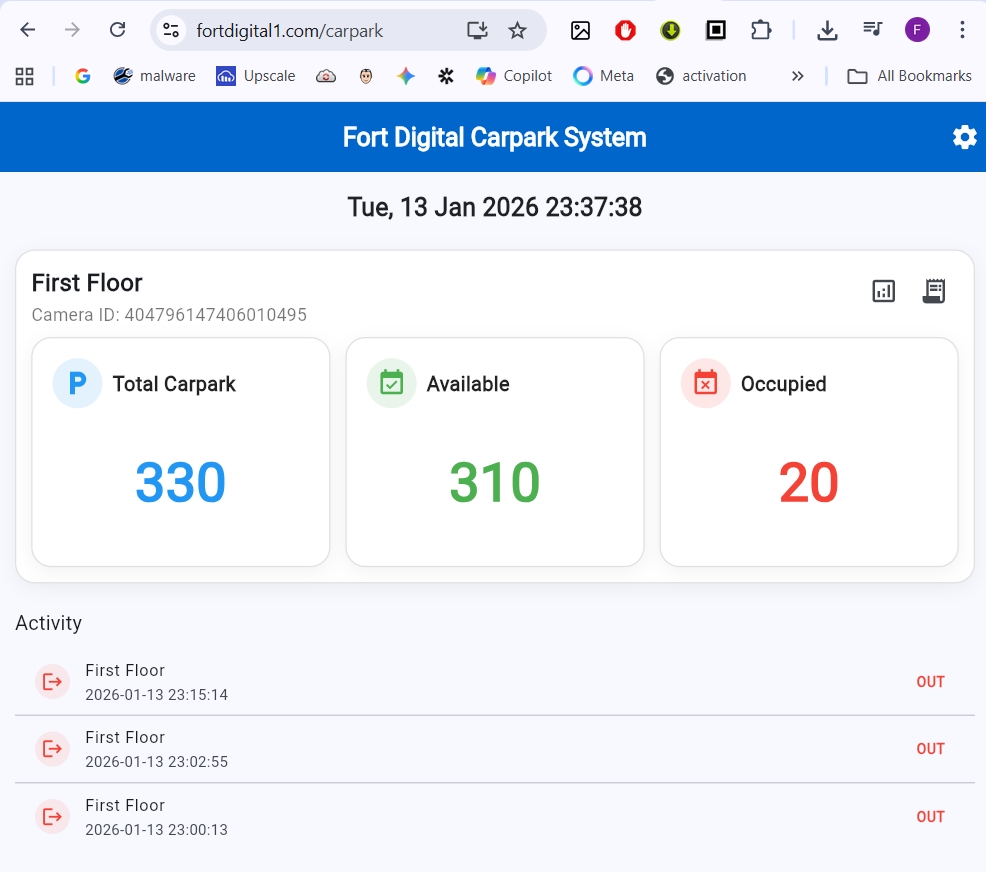986x872 pixels.
Task: Open the Chrome three-dot menu
Action: 962,30
